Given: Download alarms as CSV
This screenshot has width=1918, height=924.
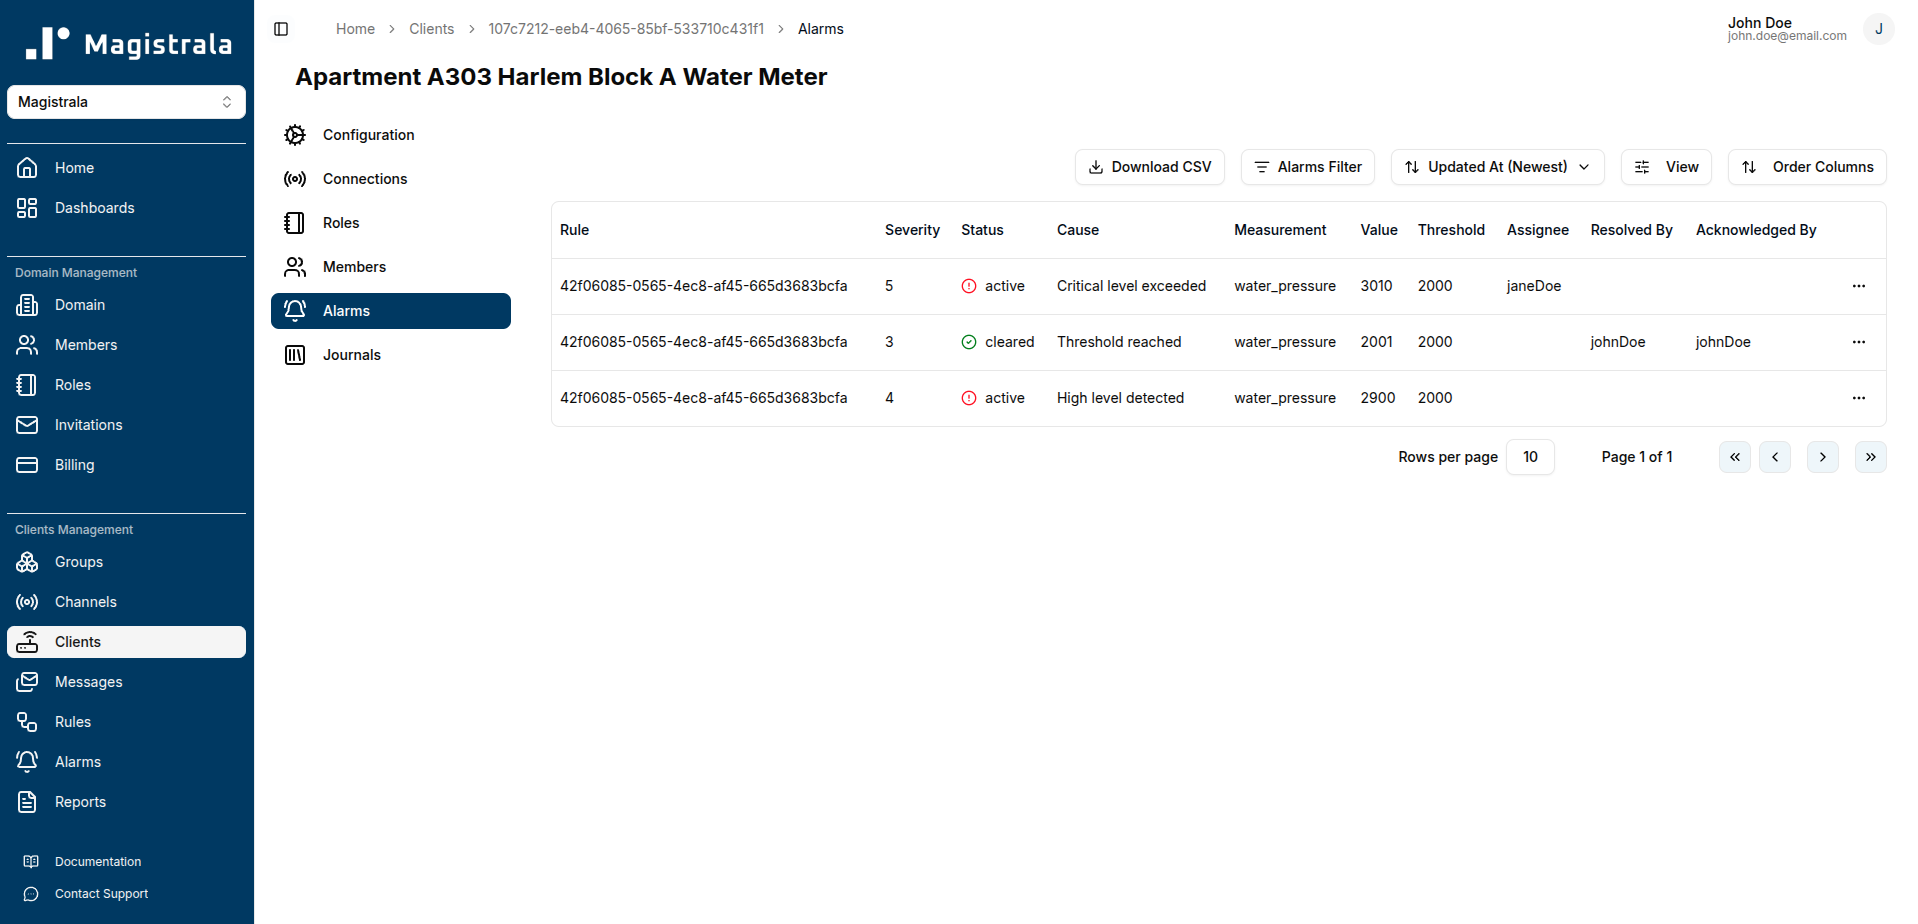Looking at the screenshot, I should coord(1149,167).
